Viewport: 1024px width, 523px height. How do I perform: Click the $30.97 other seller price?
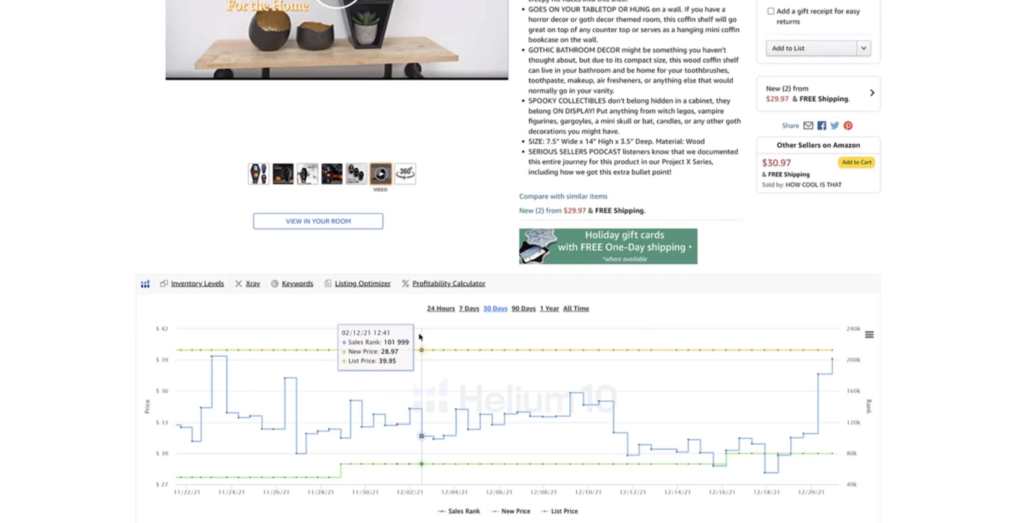point(776,163)
